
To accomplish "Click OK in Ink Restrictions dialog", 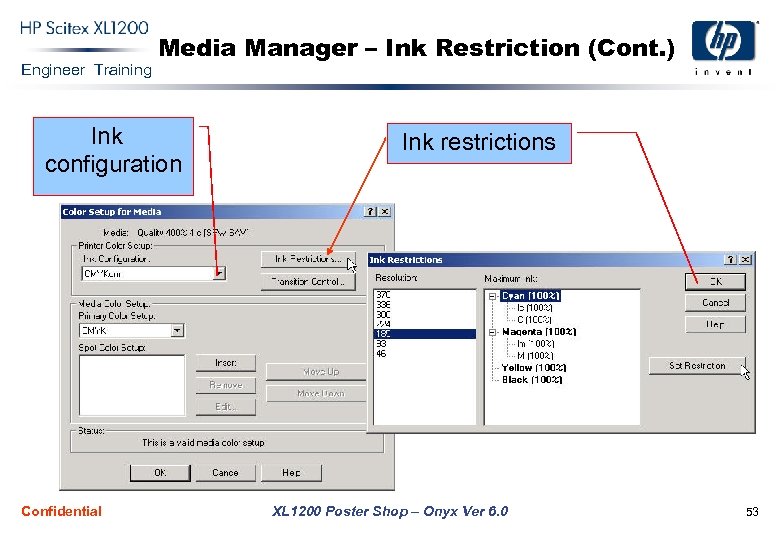I will click(715, 281).
